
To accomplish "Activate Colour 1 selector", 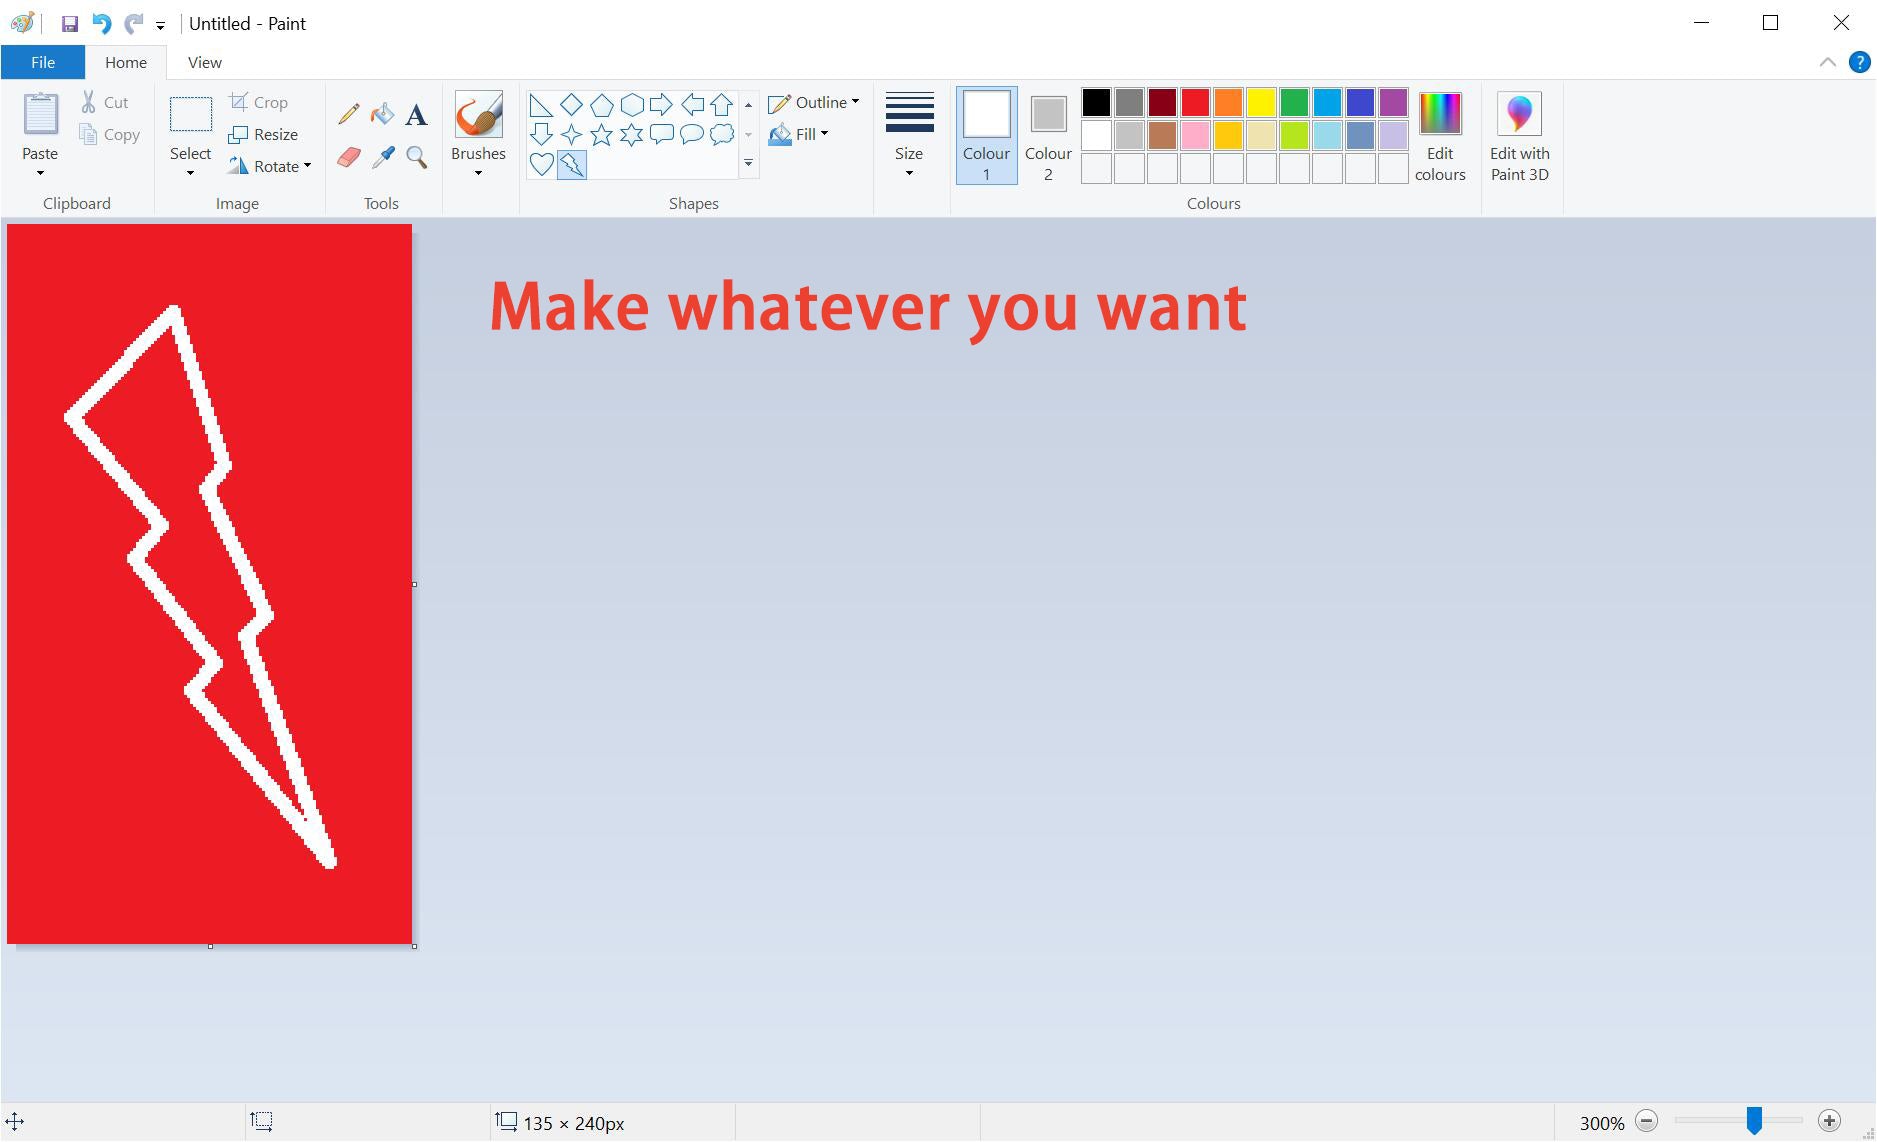I will 986,134.
